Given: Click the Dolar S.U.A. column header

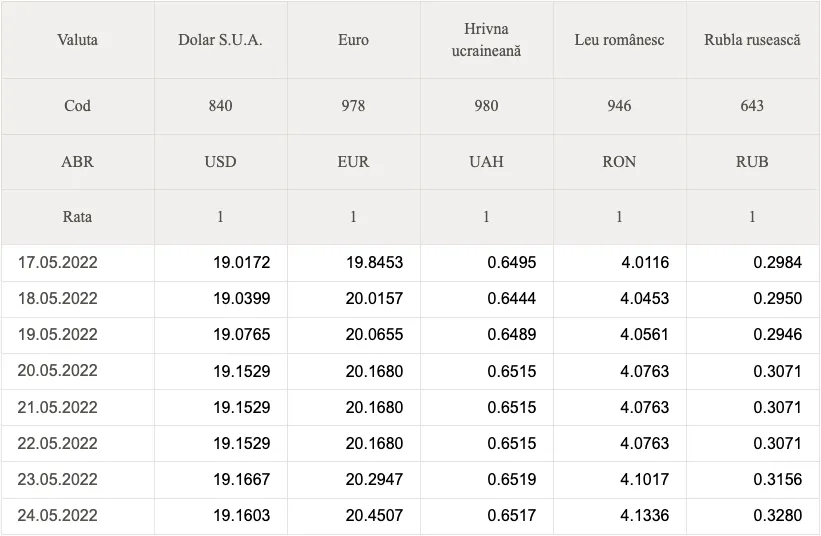Looking at the screenshot, I should (220, 40).
